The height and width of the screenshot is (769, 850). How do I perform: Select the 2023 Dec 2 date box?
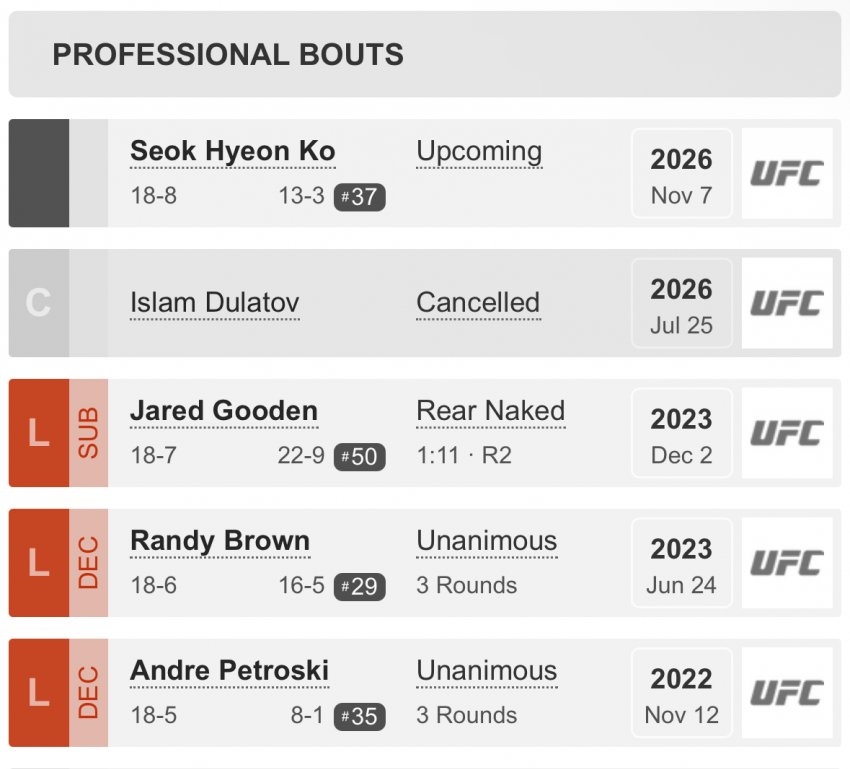tap(681, 433)
